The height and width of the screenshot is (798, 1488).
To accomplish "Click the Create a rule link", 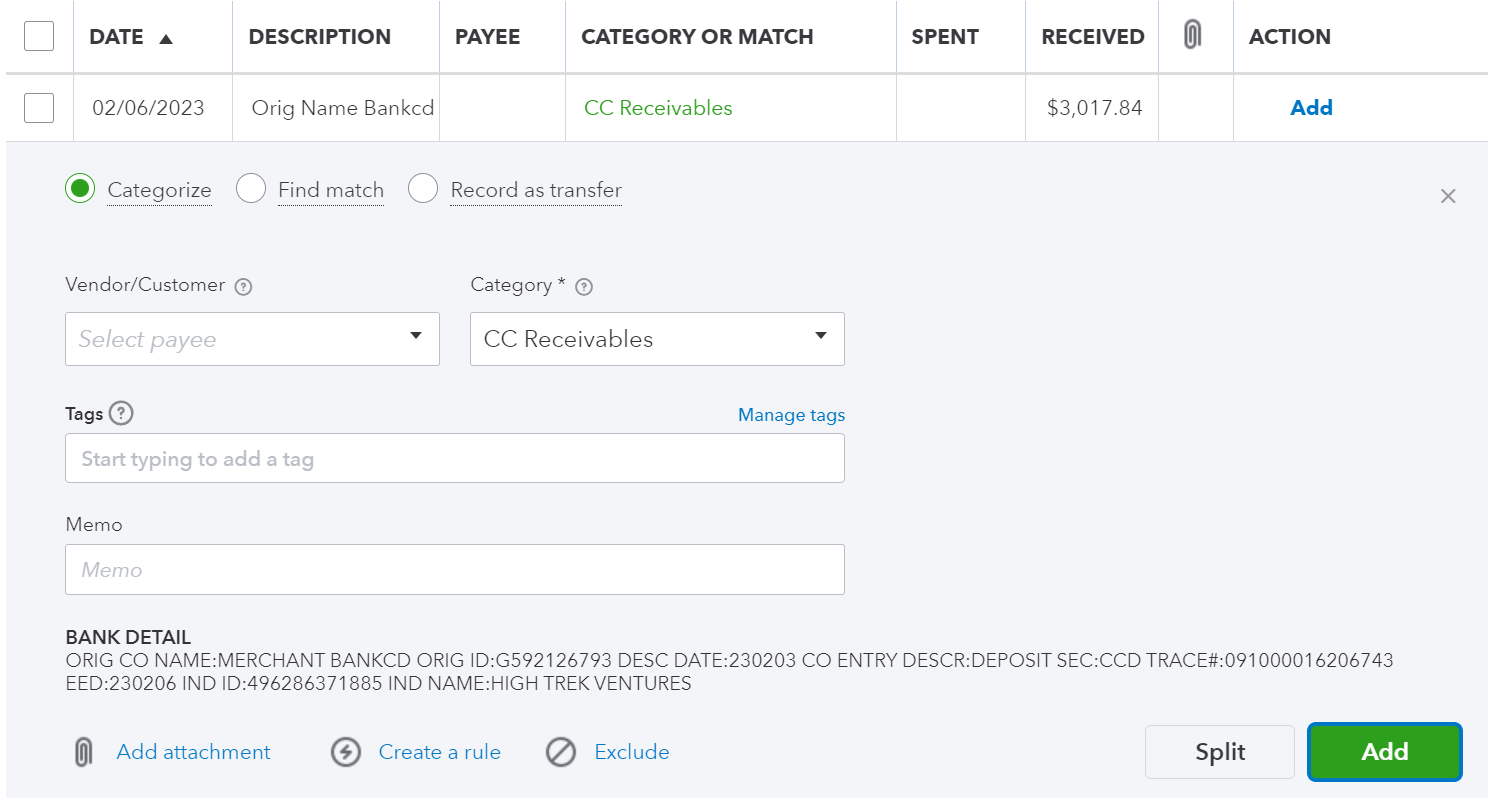I will click(440, 752).
